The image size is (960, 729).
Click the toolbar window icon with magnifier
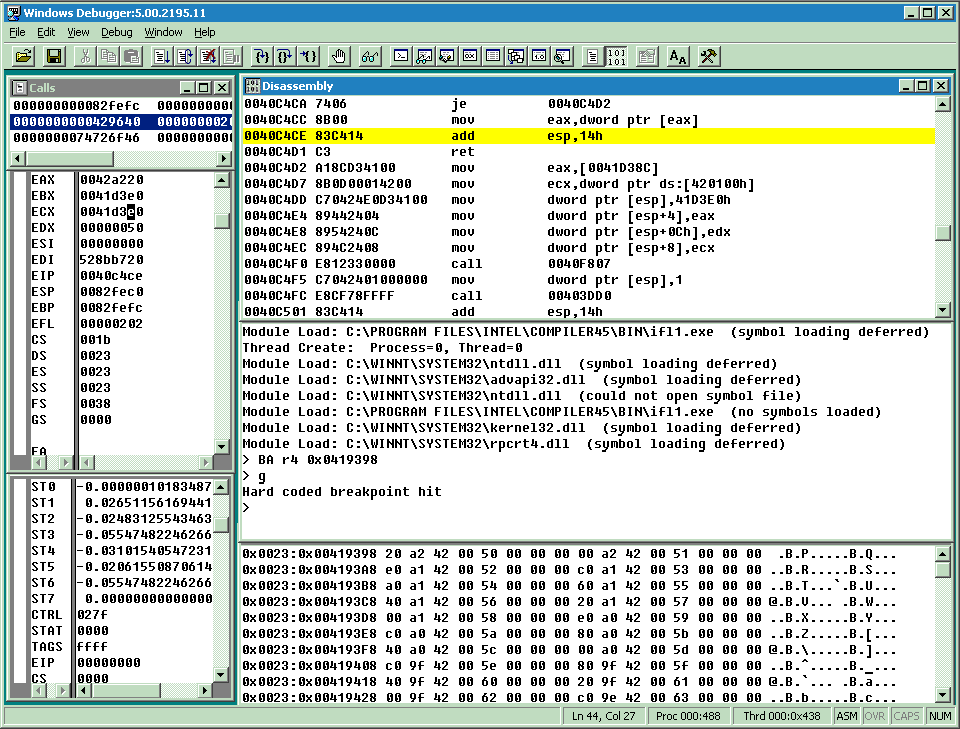click(562, 57)
